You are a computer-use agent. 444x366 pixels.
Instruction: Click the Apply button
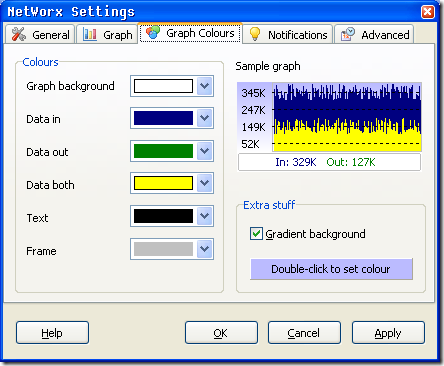(388, 333)
